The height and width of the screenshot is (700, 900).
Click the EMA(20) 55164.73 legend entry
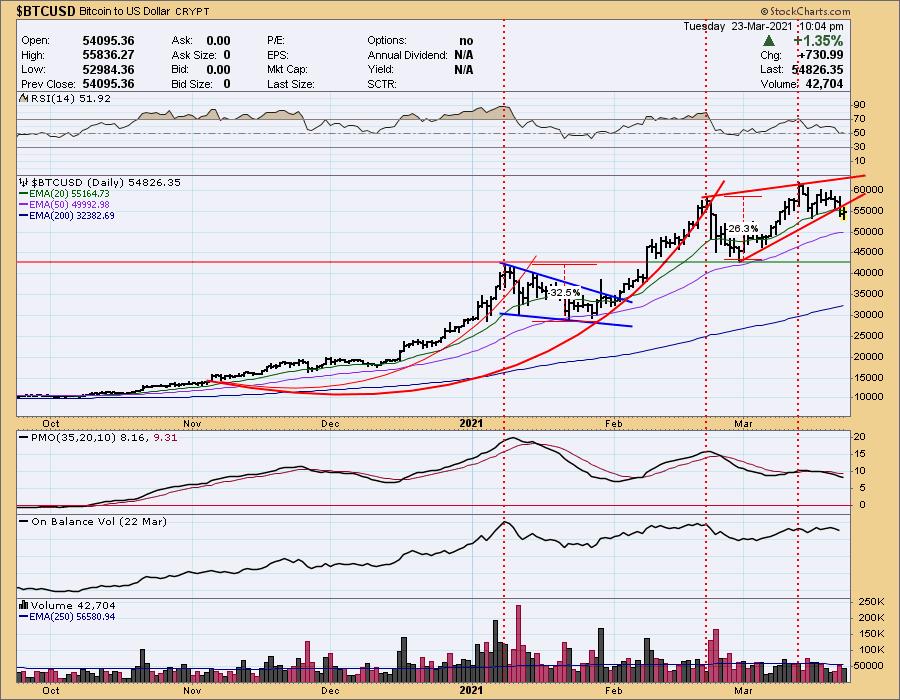tap(64, 194)
